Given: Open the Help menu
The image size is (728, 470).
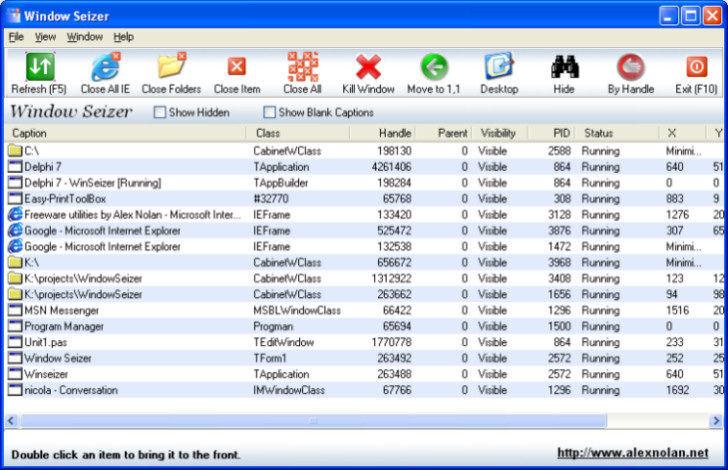Looking at the screenshot, I should click(124, 37).
